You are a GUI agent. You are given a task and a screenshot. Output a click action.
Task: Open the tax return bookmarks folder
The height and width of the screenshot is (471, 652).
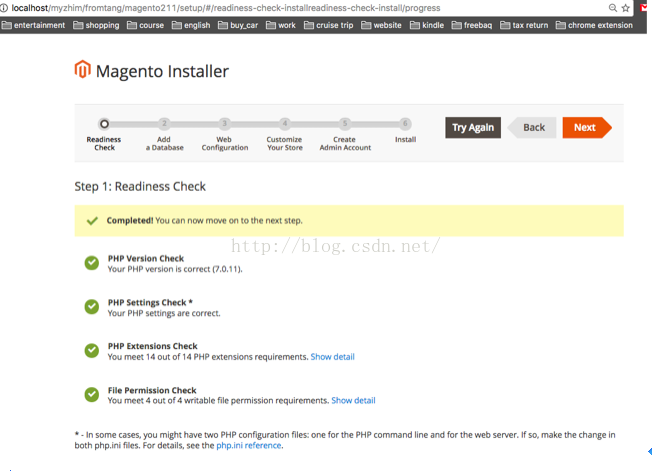pos(524,25)
